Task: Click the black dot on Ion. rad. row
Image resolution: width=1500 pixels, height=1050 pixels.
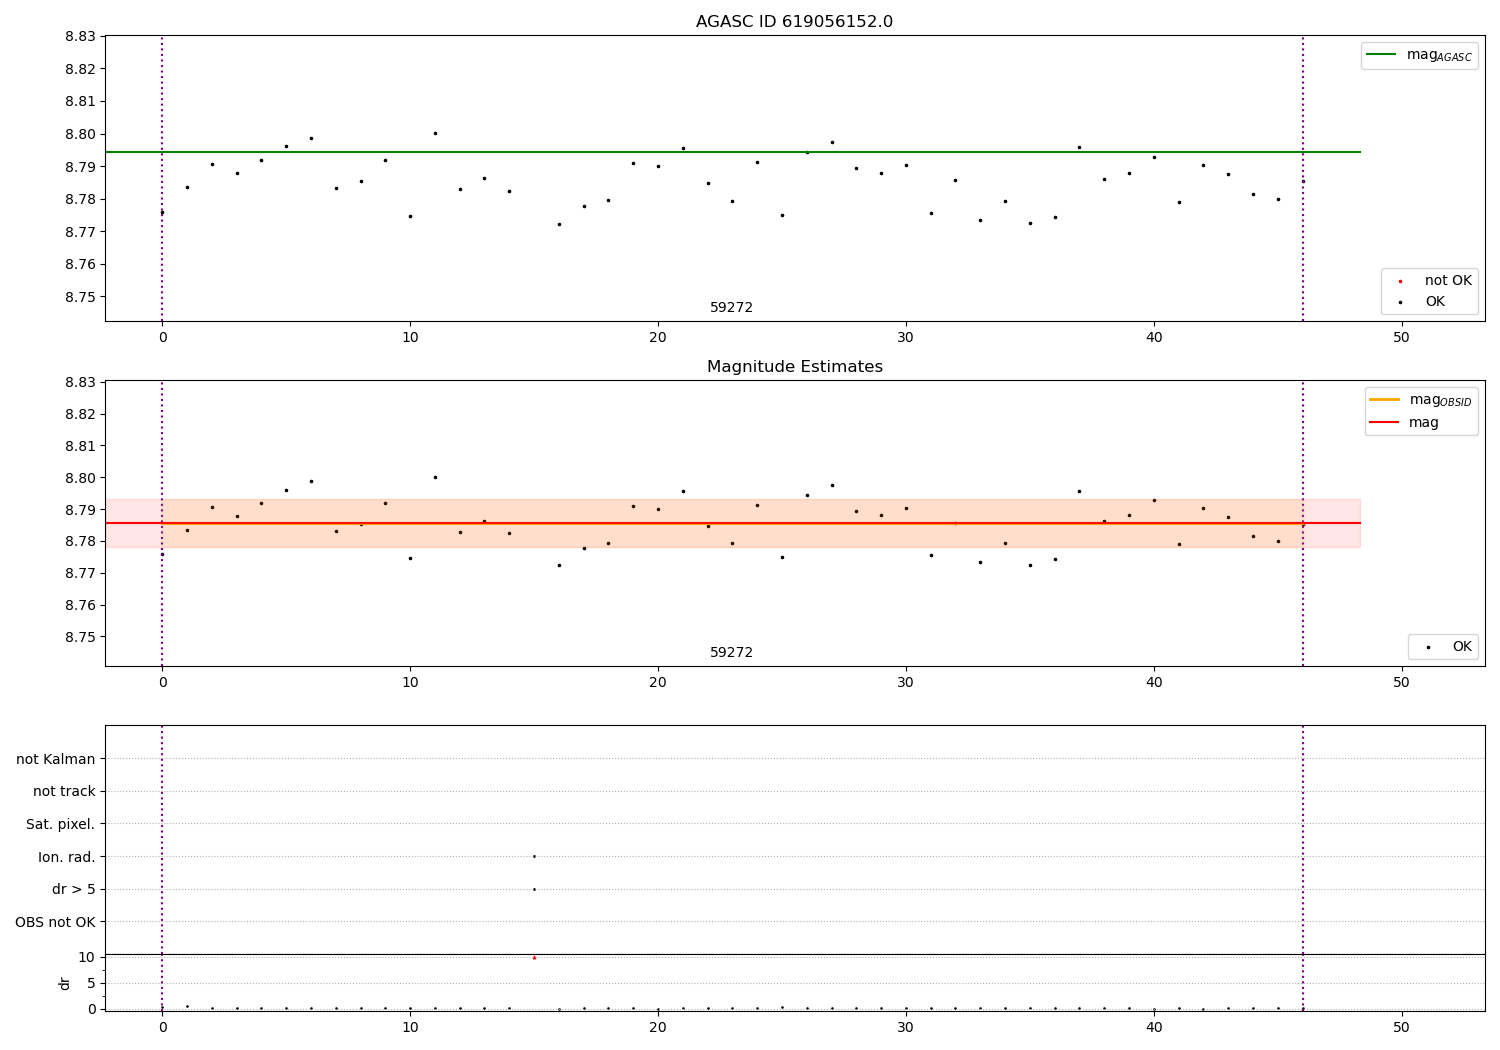Action: pos(534,856)
